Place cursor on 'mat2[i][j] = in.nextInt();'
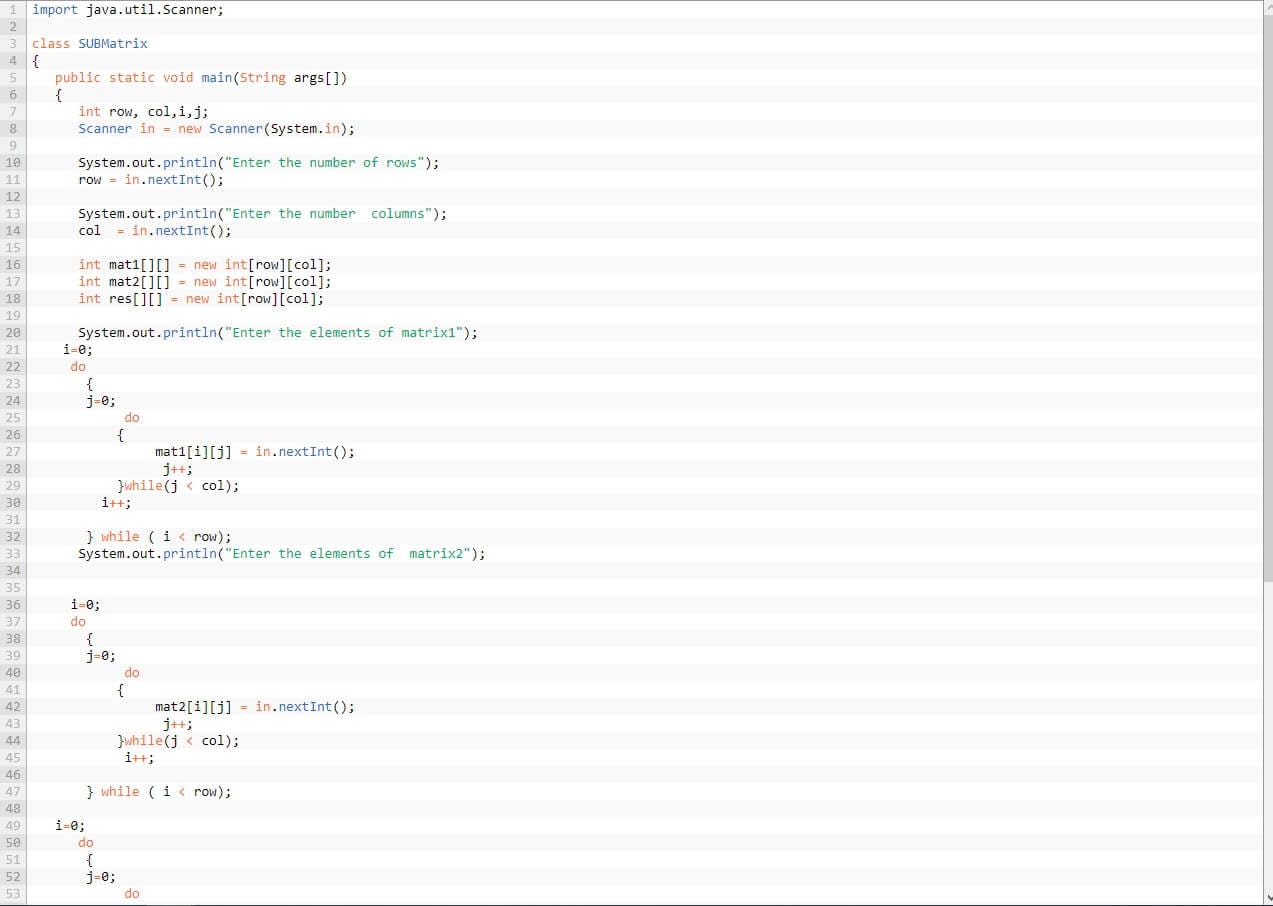Image resolution: width=1273 pixels, height=906 pixels. coord(254,706)
